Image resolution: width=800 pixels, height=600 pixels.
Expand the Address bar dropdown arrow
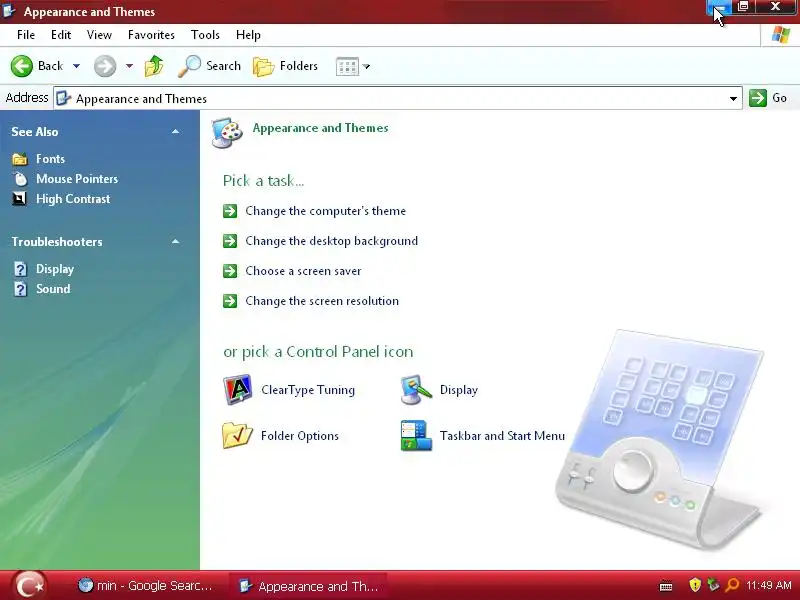pos(733,98)
